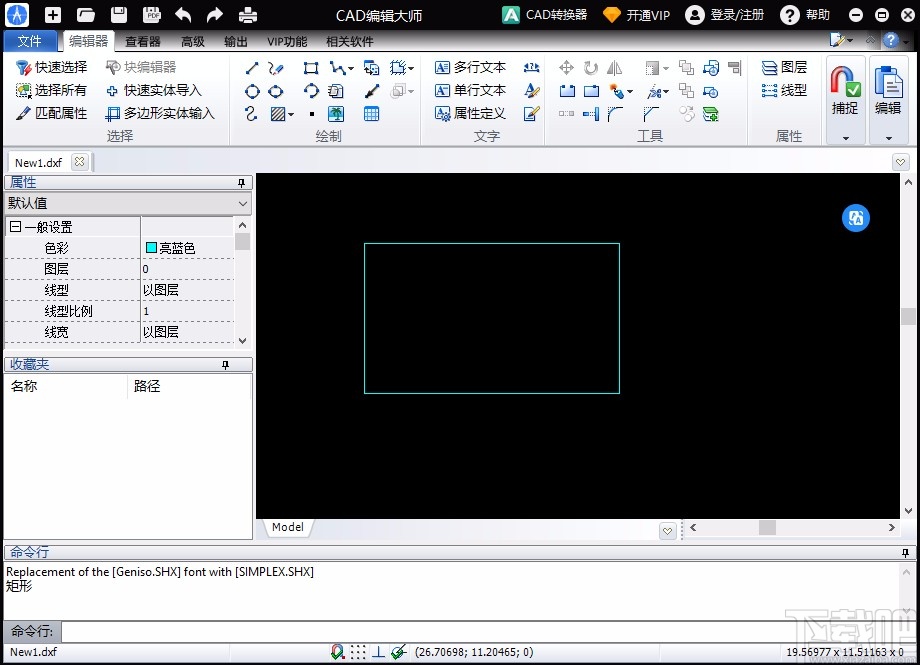Choose the rectangle drawing tool
The width and height of the screenshot is (920, 665).
coord(311,68)
